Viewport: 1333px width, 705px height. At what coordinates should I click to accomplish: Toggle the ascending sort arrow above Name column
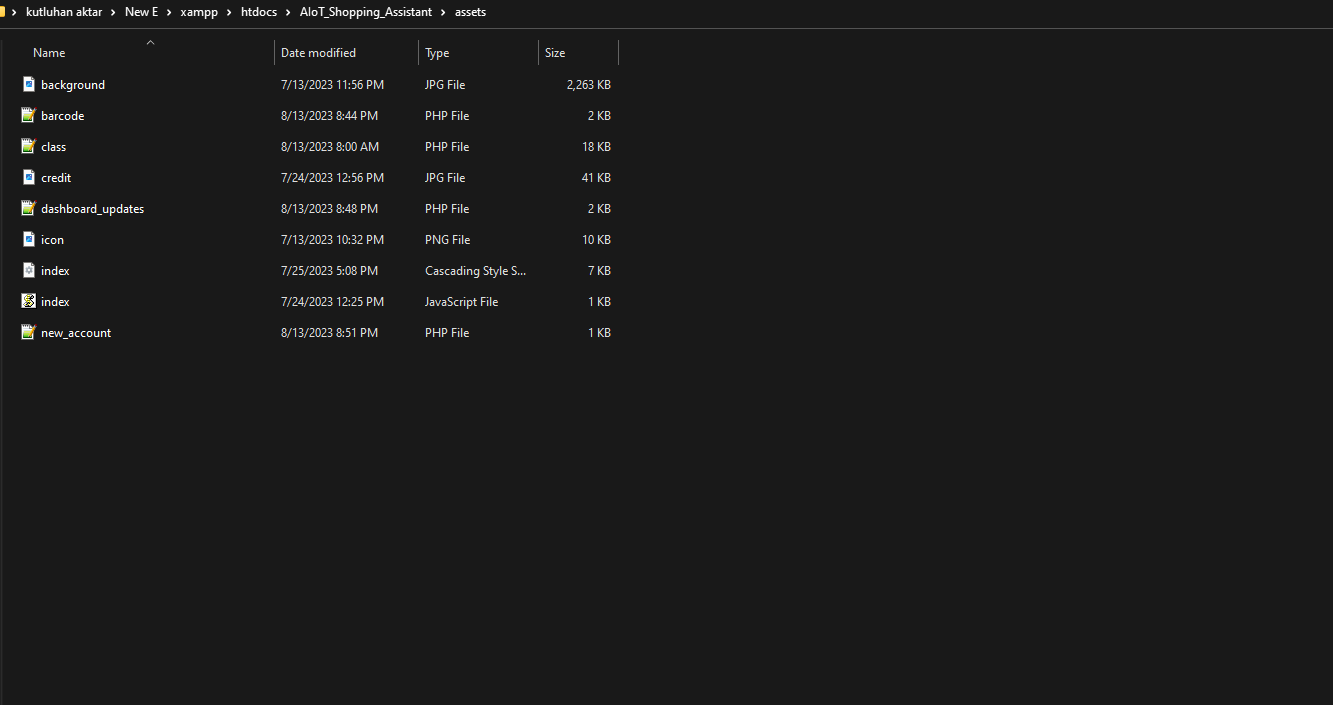pyautogui.click(x=150, y=42)
